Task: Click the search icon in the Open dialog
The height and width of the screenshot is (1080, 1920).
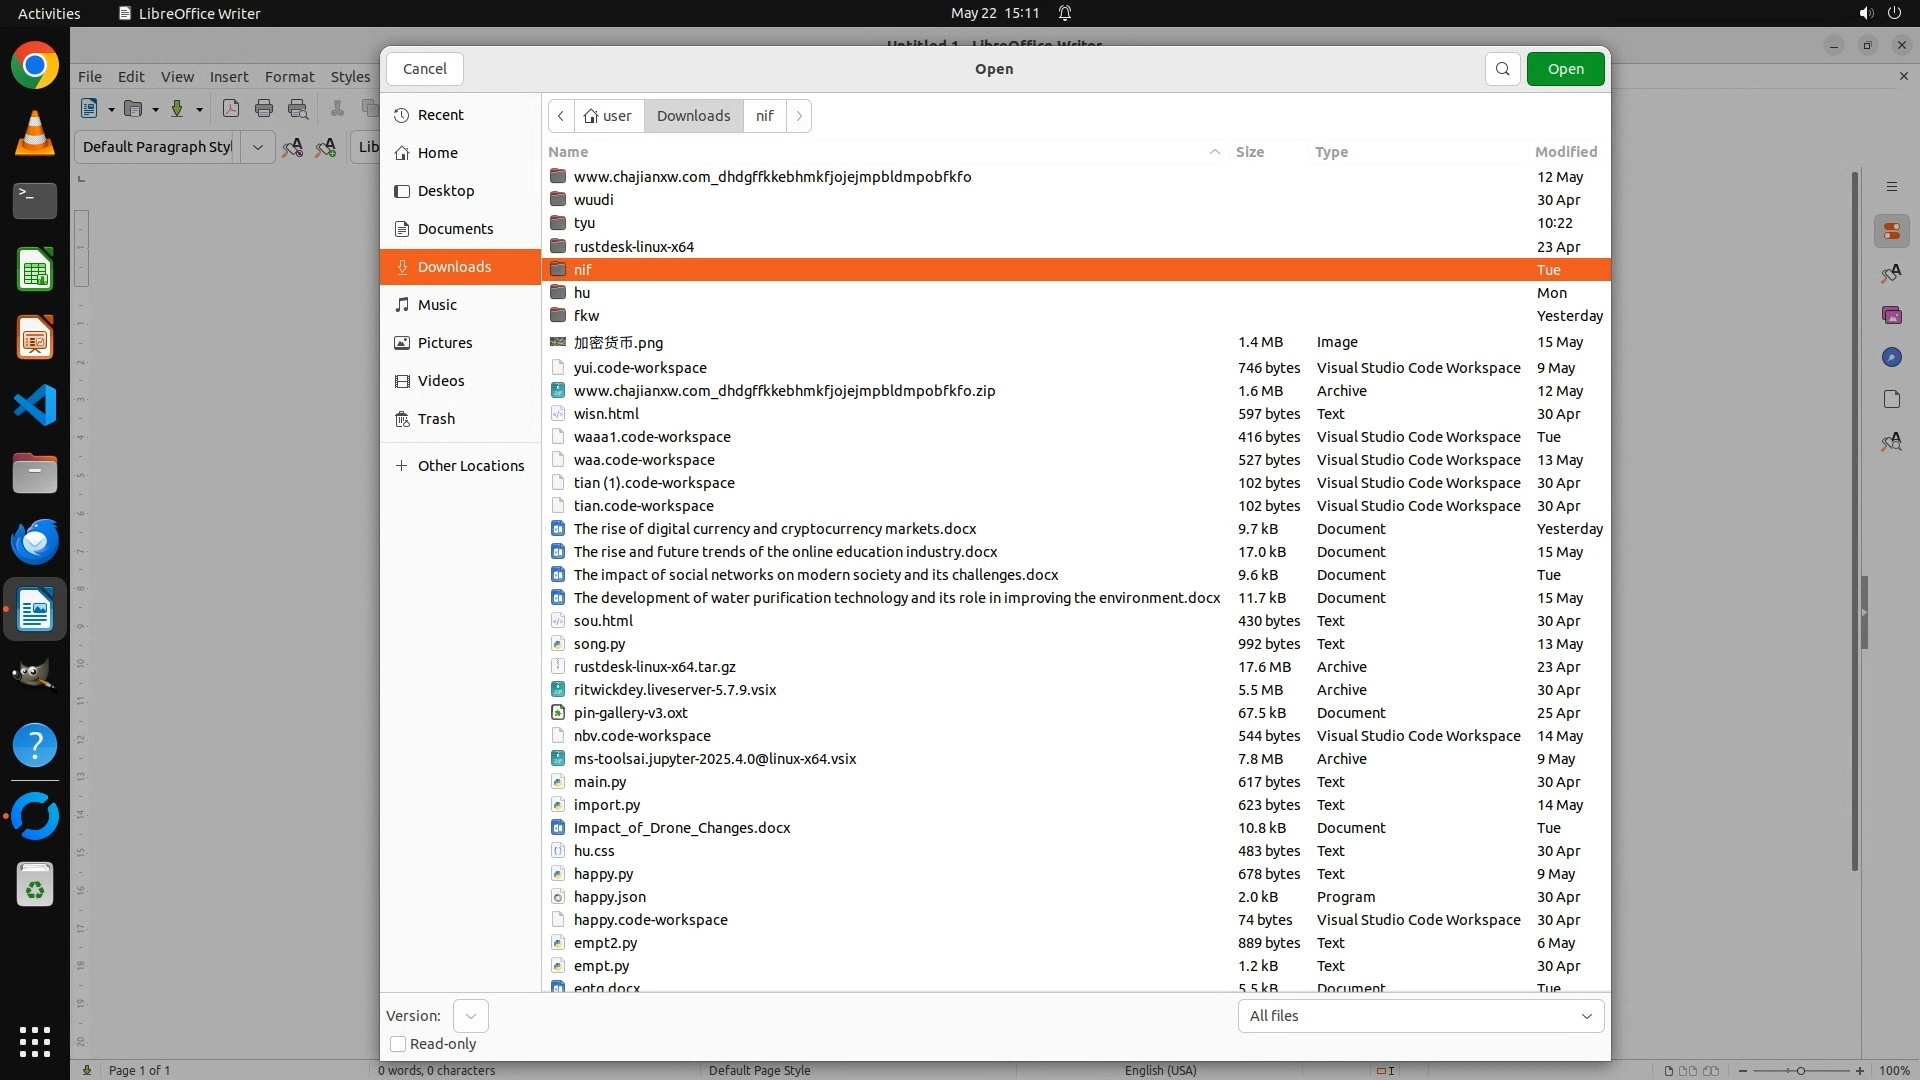Action: point(1502,69)
